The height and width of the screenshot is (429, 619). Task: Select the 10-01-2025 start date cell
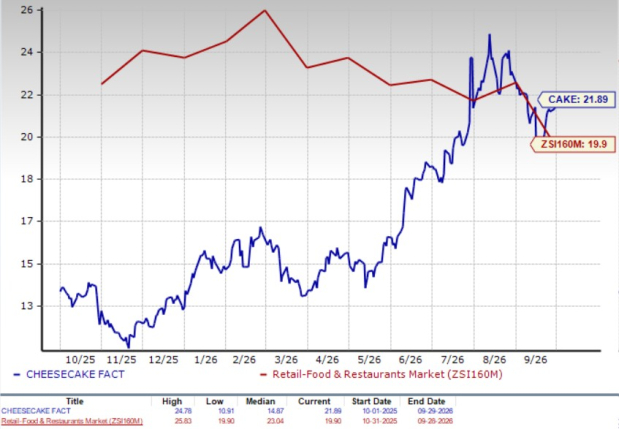[x=380, y=411]
